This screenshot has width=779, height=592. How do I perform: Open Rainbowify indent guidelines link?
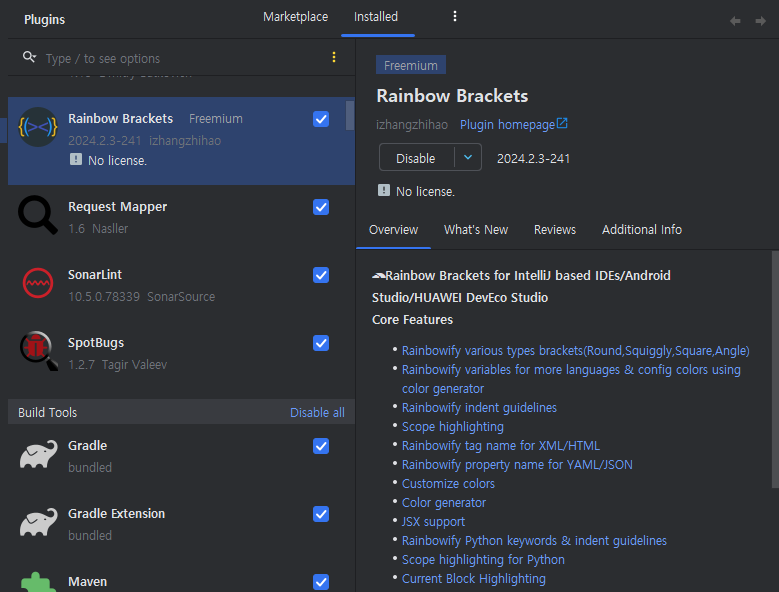479,408
